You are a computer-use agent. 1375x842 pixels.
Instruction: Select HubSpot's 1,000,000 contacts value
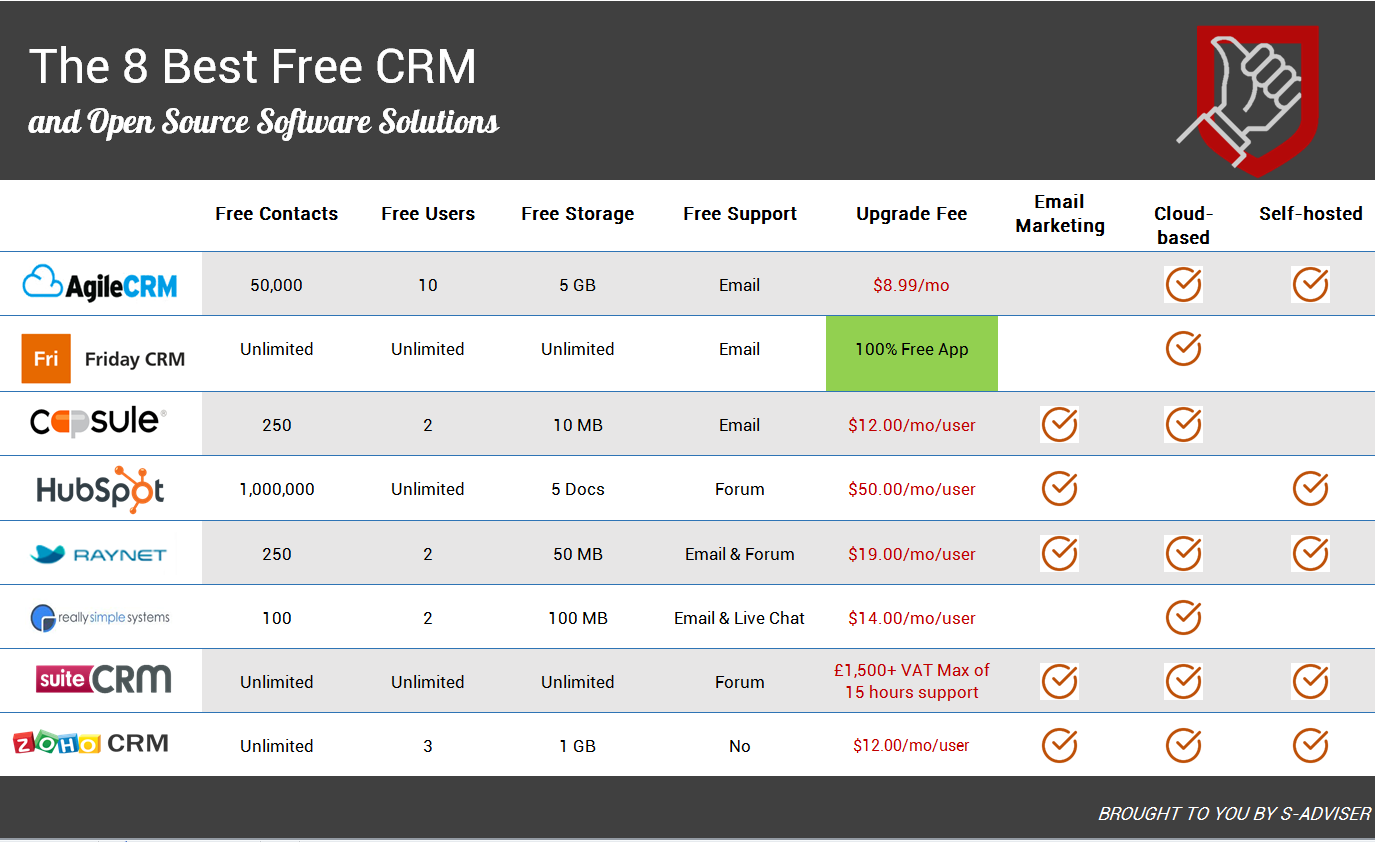pos(277,489)
